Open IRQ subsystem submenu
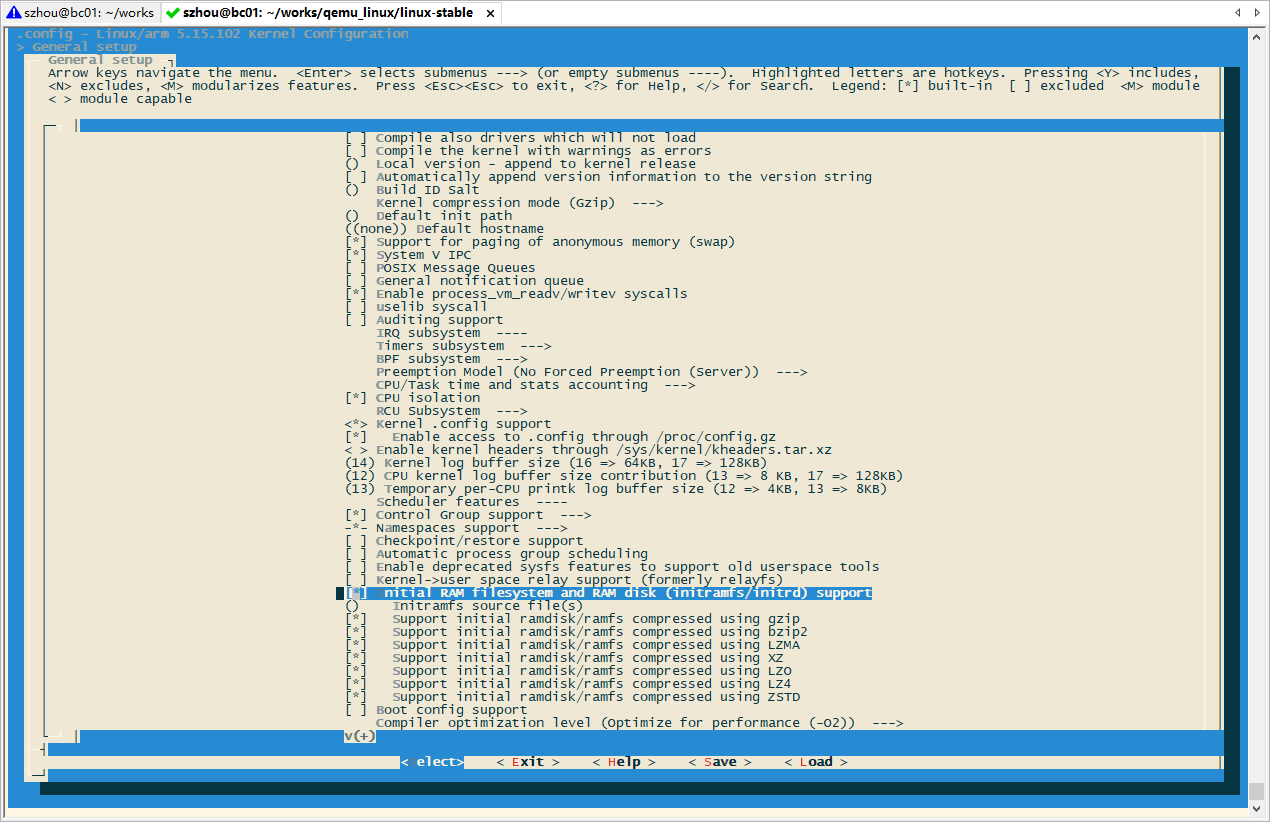This screenshot has width=1270, height=822. [452, 333]
